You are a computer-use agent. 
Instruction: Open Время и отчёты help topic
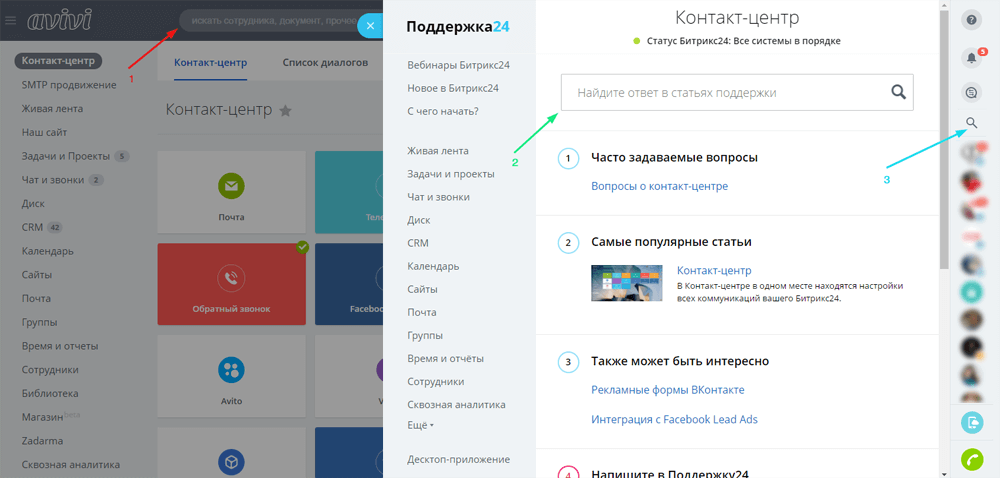click(445, 358)
